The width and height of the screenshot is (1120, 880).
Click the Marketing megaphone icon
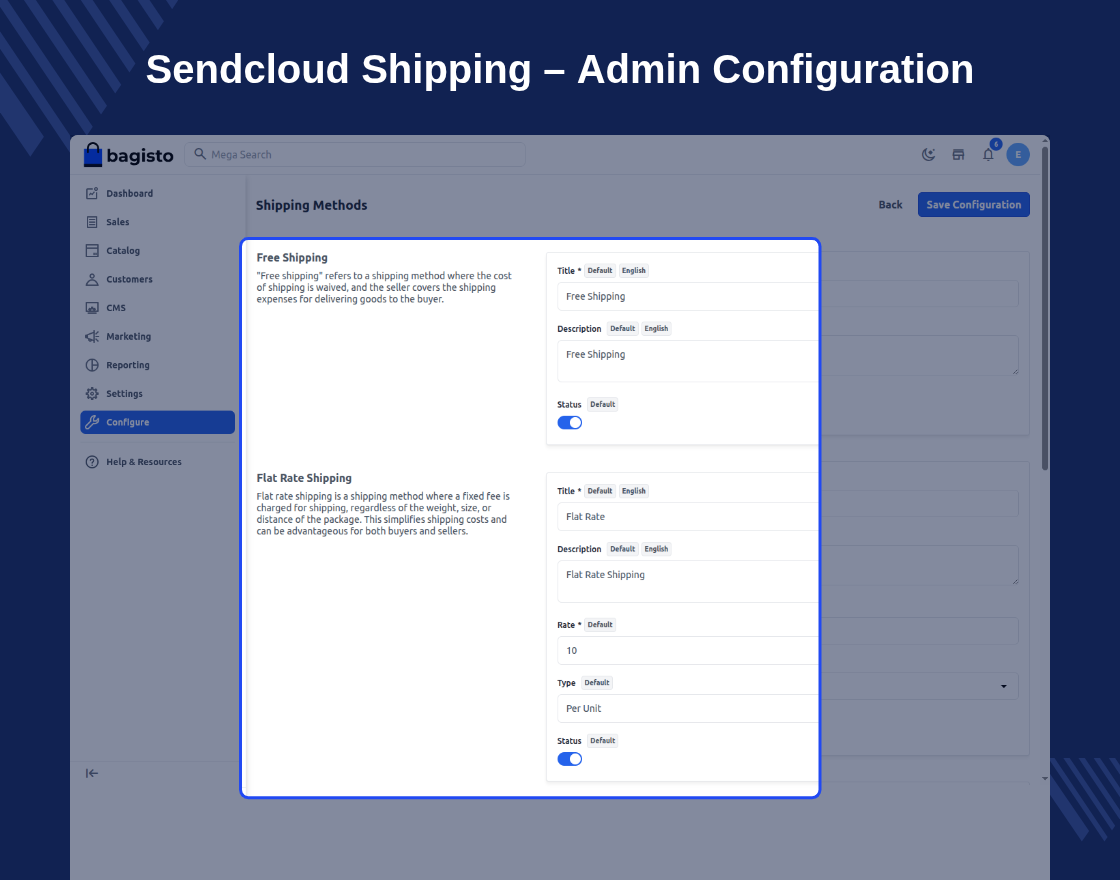tap(92, 336)
